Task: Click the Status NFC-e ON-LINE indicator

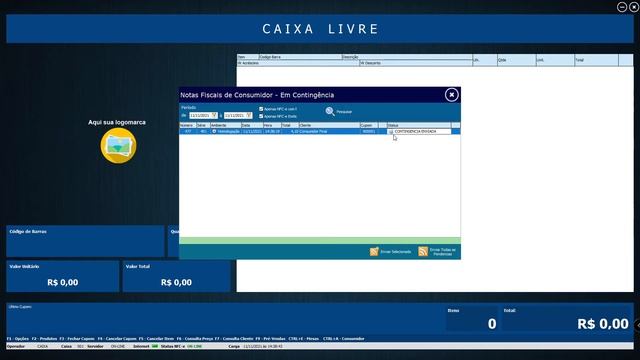Action: 181,346
